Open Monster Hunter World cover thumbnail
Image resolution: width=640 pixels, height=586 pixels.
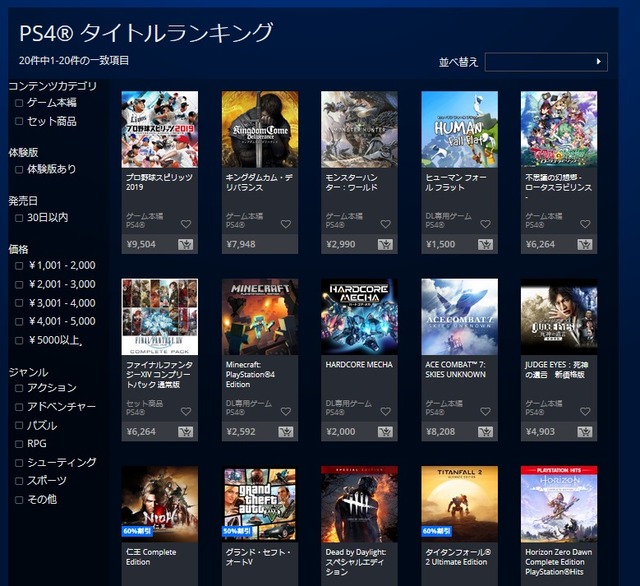[359, 129]
